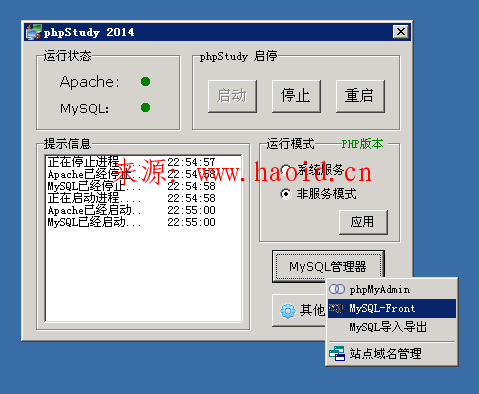
Task: Click the 正在停止进程 log line
Action: (x=132, y=162)
